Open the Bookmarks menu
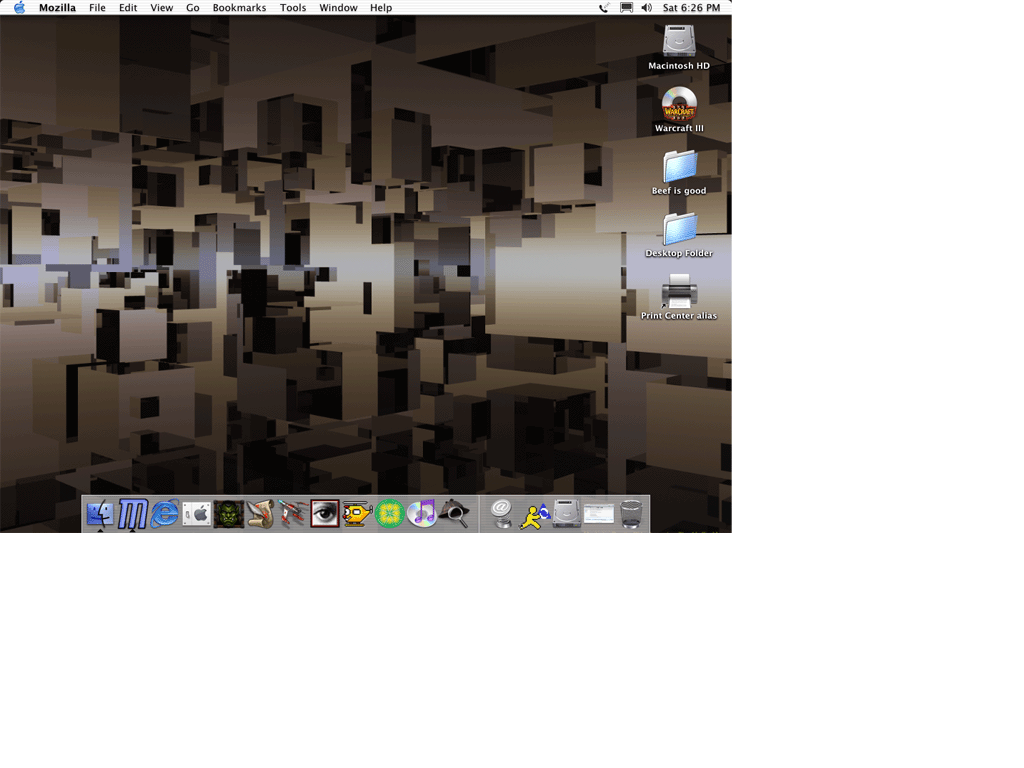The height and width of the screenshot is (768, 1024). click(239, 8)
